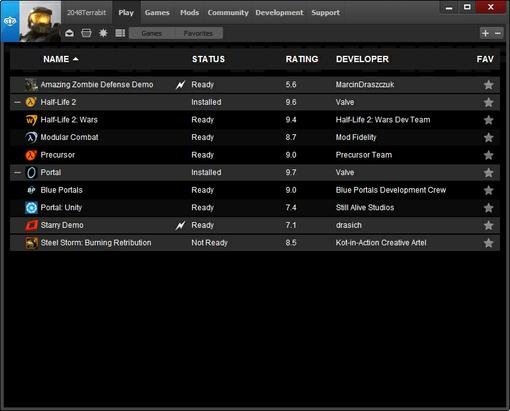The image size is (510, 411).
Task: Collapse the Portal group
Action: pos(17,173)
